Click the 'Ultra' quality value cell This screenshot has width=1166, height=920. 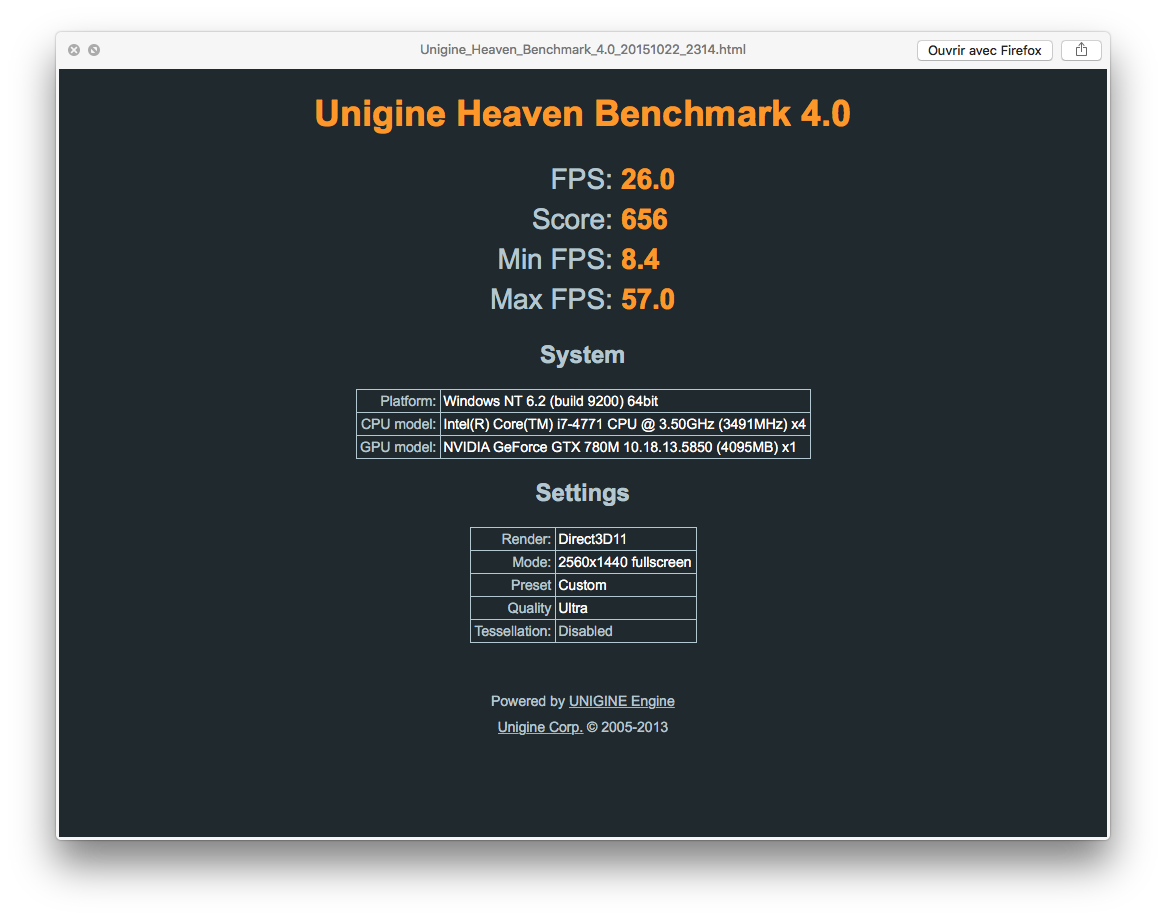[625, 608]
